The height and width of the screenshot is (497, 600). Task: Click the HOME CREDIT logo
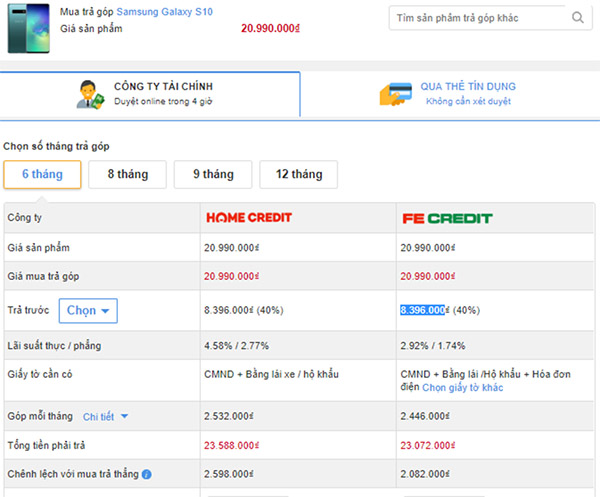point(249,218)
